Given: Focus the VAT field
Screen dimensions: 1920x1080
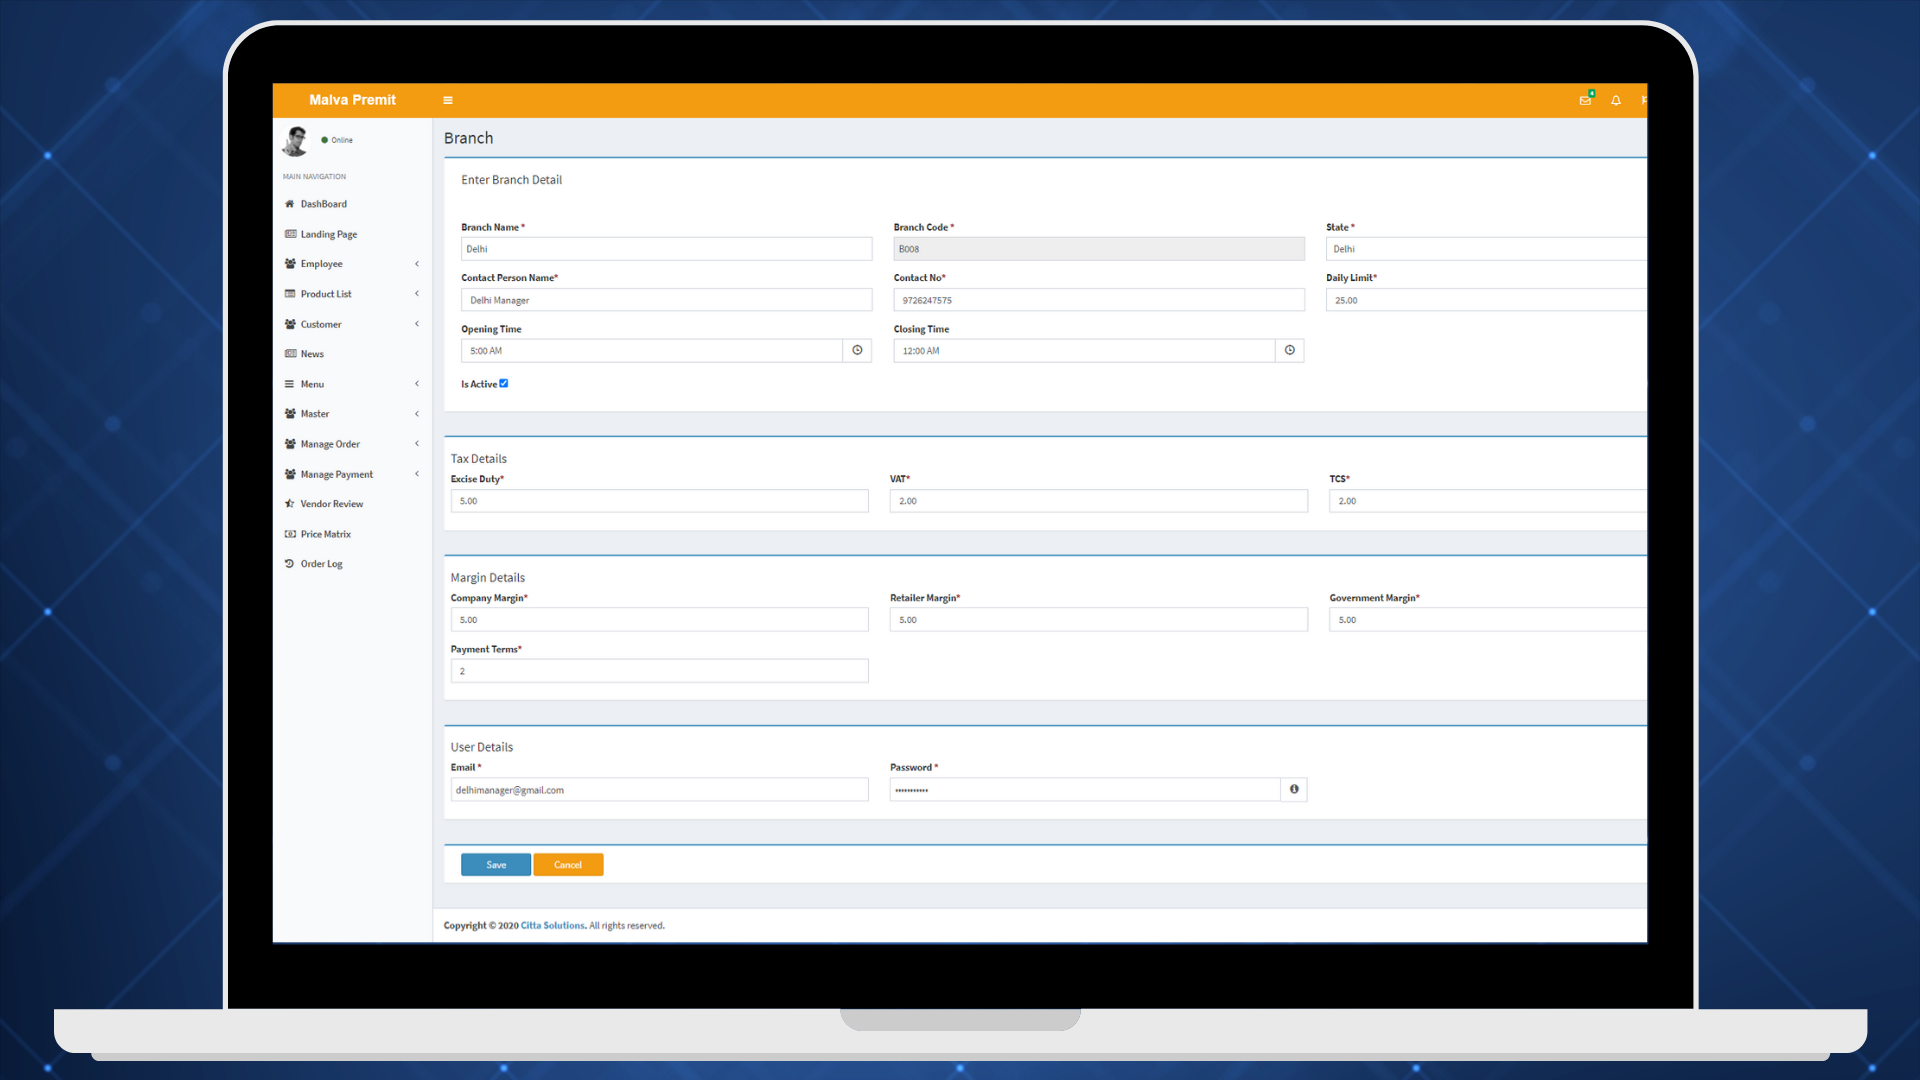Looking at the screenshot, I should click(1099, 501).
